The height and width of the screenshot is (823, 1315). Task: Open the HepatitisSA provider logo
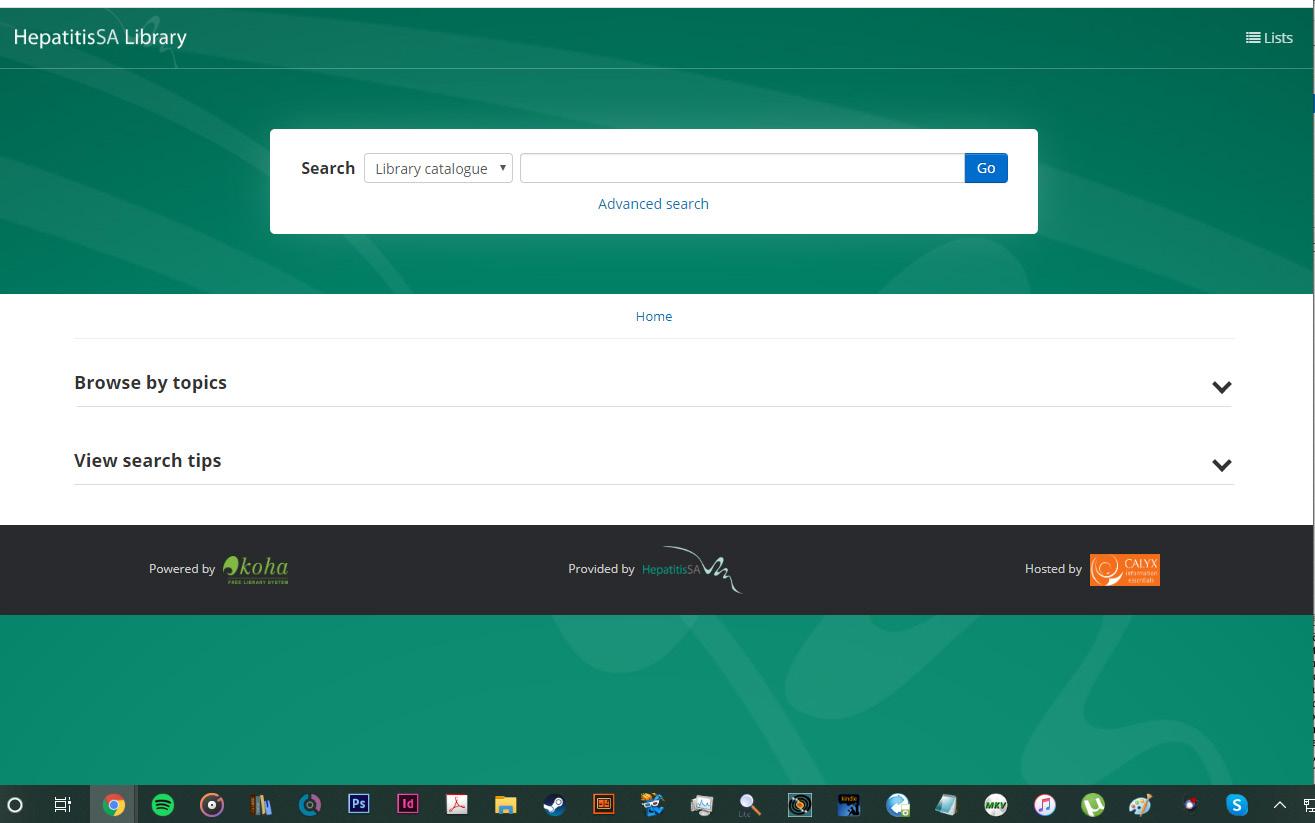click(692, 569)
